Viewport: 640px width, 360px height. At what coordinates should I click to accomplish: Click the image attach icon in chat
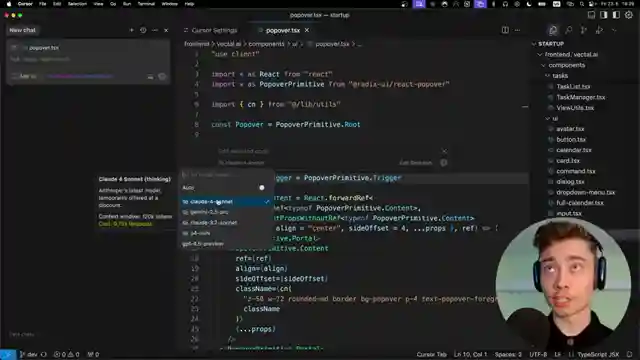pos(150,77)
